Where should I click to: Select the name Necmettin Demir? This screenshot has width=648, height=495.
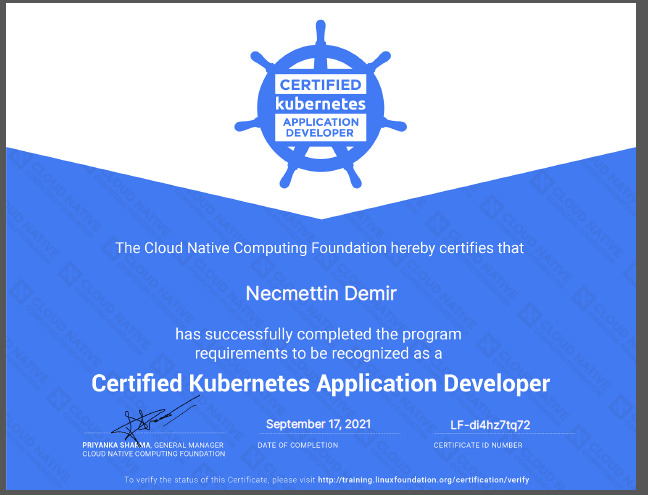click(x=321, y=294)
